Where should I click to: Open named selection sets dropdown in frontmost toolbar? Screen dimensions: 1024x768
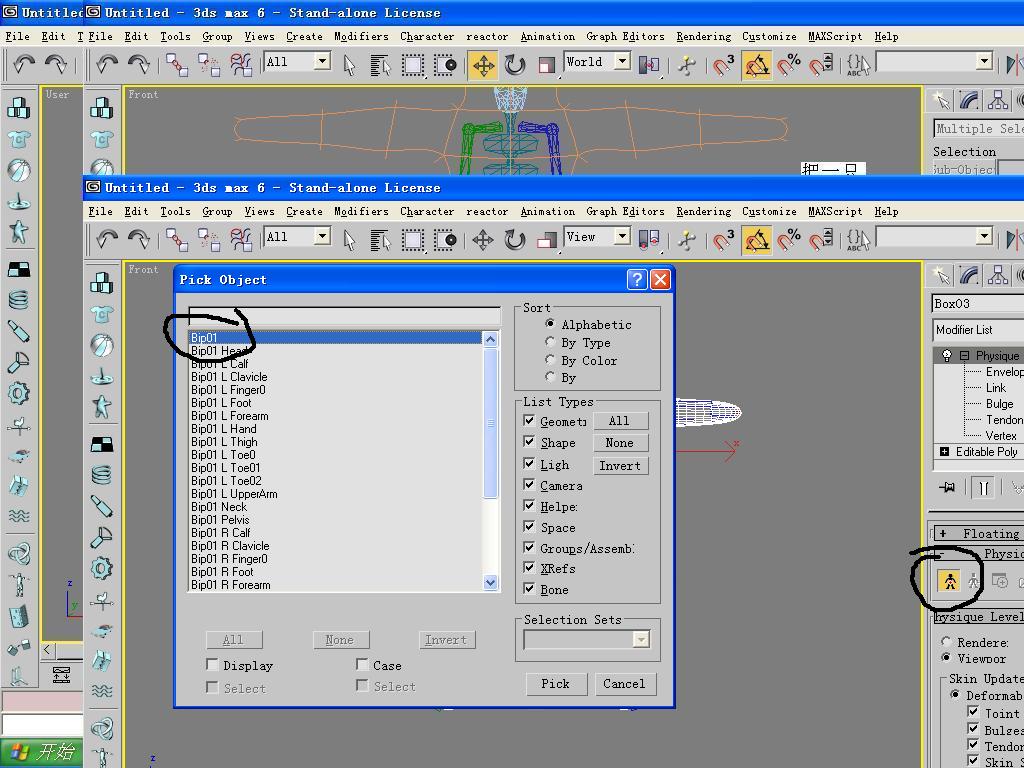pyautogui.click(x=984, y=236)
